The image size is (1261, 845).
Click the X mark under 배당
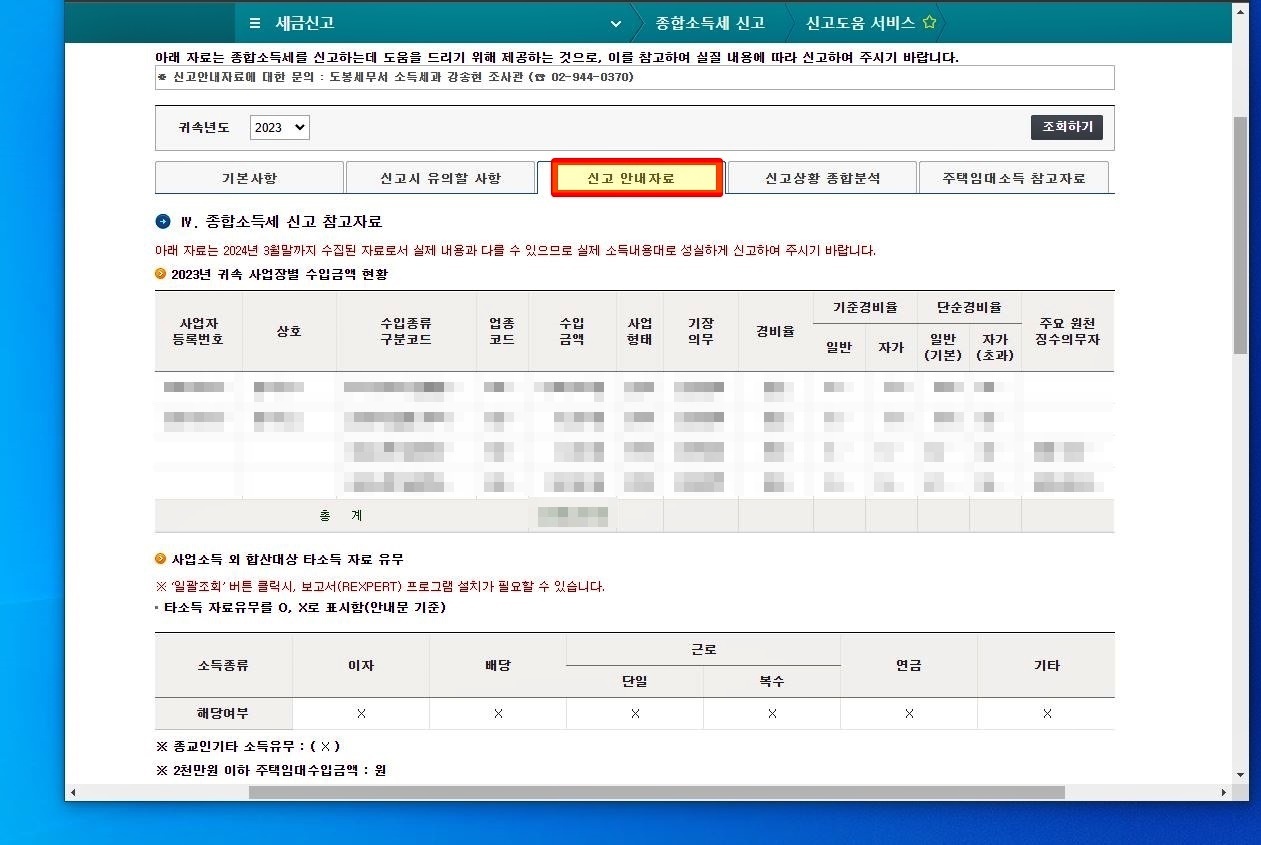click(x=498, y=713)
